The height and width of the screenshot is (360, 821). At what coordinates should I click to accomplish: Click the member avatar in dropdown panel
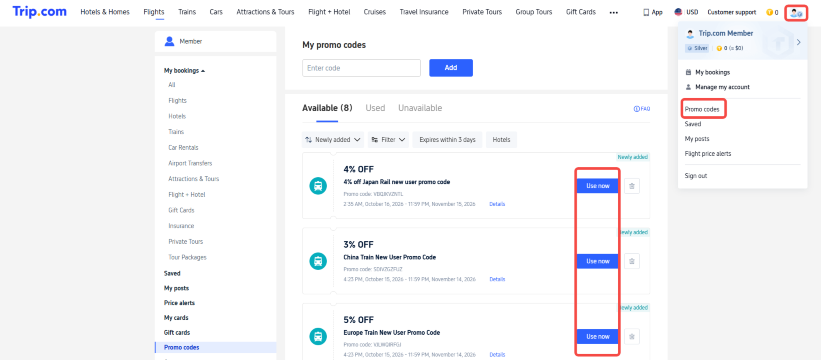690,33
